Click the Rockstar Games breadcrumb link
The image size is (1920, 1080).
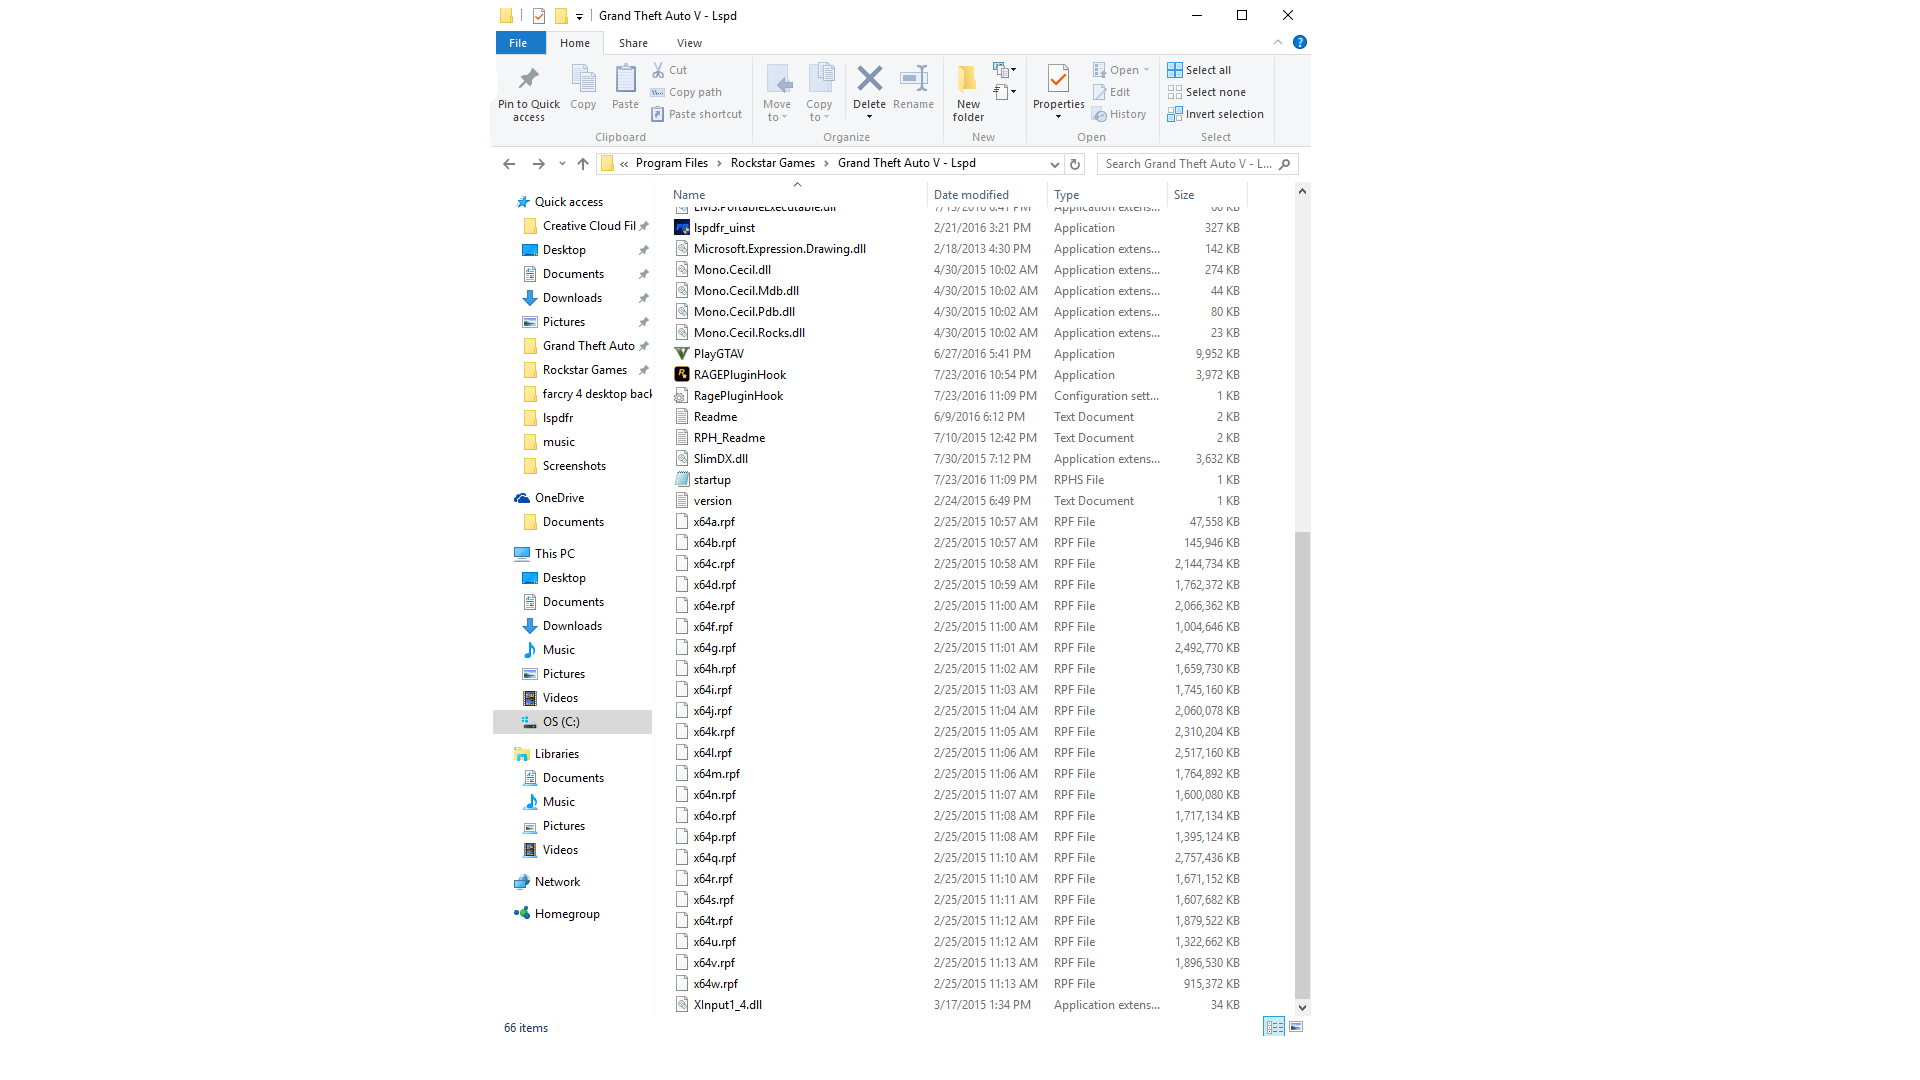point(772,163)
